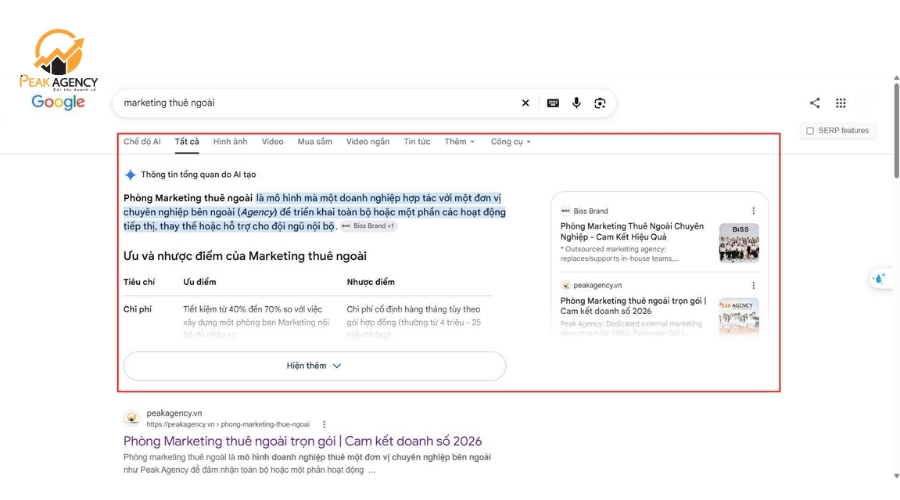Click the share icon at top right

click(x=814, y=103)
